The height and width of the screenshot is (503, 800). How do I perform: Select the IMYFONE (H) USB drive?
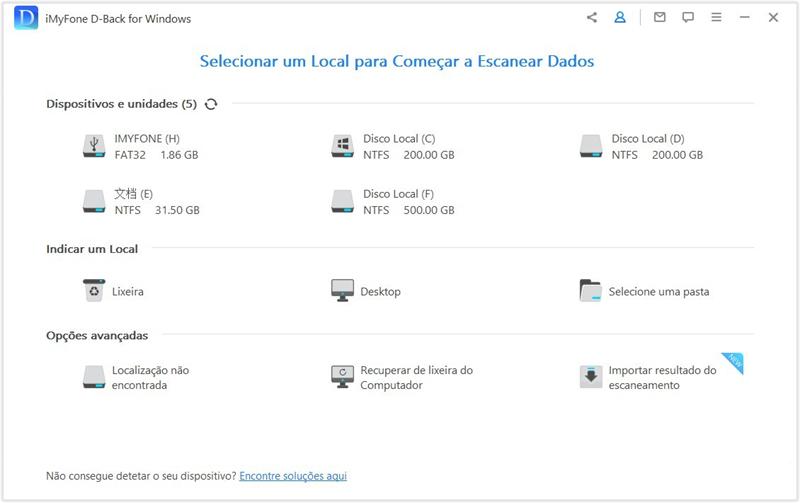[140, 147]
